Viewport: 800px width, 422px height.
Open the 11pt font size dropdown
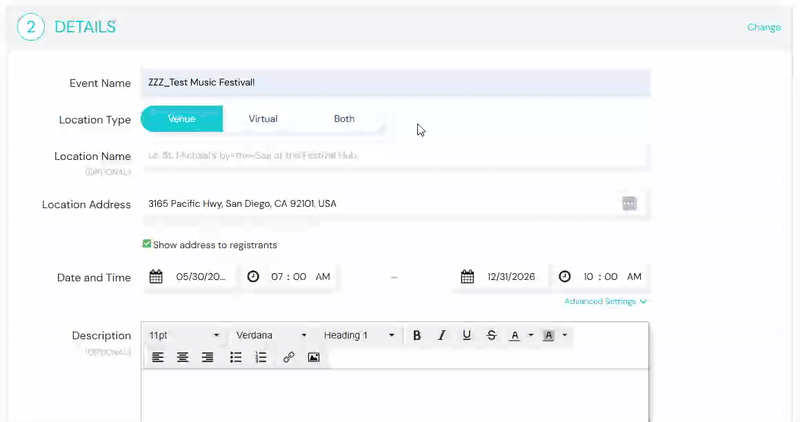[x=184, y=335]
